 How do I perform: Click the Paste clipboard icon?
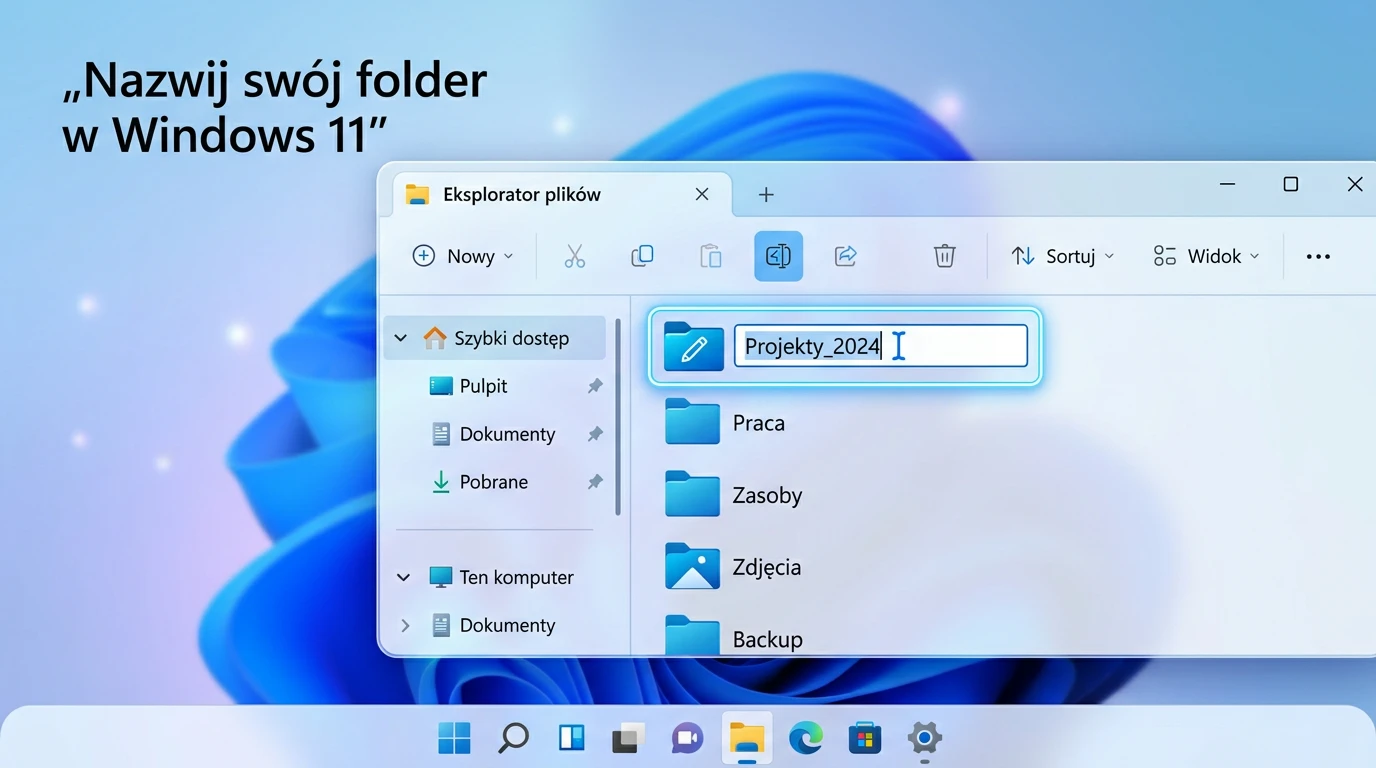pos(710,256)
